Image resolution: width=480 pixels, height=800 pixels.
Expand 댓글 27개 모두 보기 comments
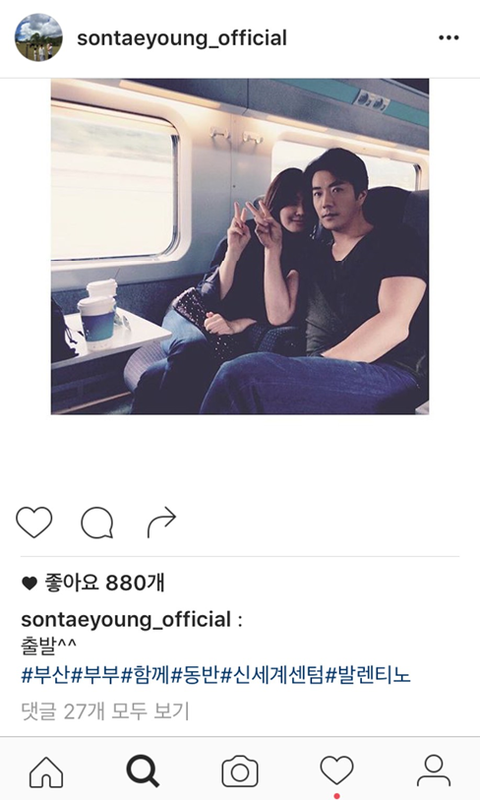(x=105, y=711)
